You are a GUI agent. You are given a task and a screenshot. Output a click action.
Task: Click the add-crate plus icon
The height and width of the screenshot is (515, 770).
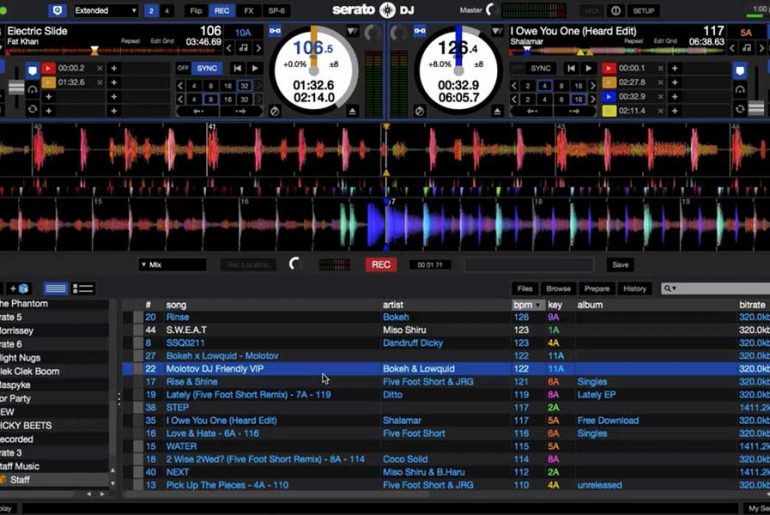12,289
